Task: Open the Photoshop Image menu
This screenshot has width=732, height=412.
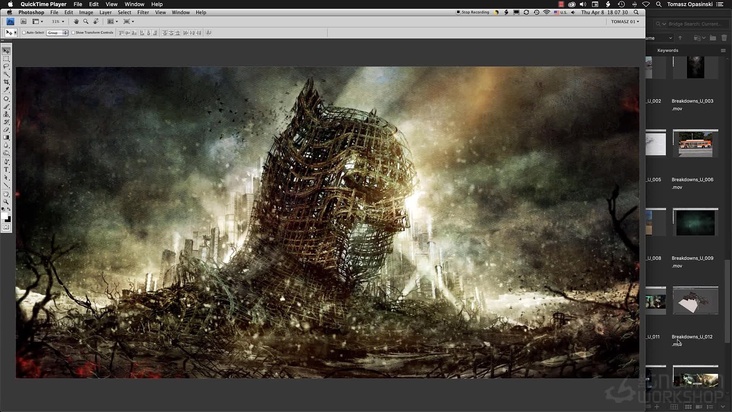Action: (86, 13)
